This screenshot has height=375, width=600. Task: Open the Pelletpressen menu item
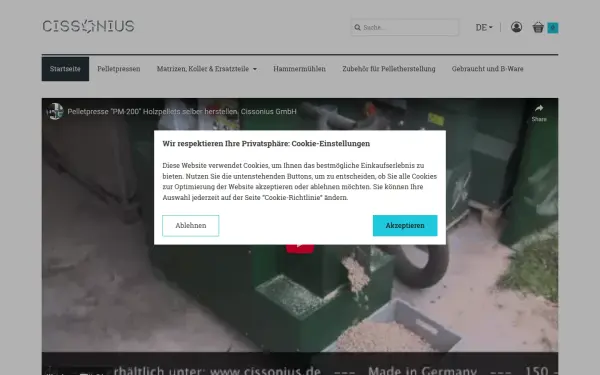[x=119, y=69]
